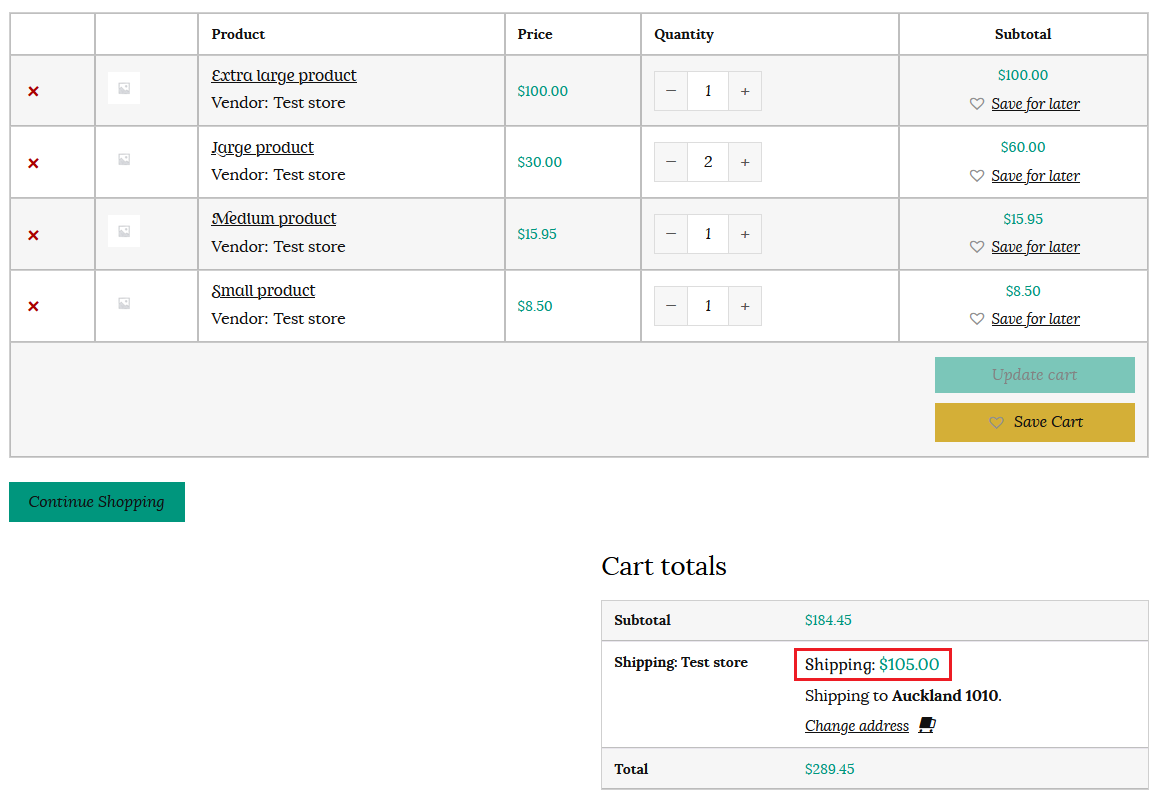This screenshot has width=1160, height=792.
Task: Click cart total $289.45
Action: [x=829, y=769]
